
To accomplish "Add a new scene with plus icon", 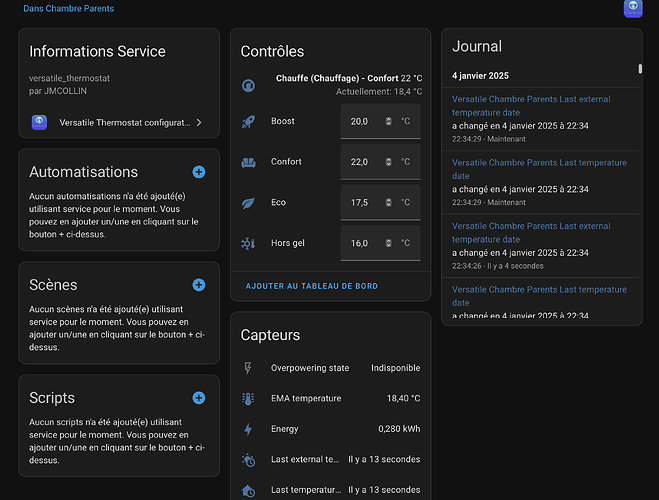I will pyautogui.click(x=199, y=285).
